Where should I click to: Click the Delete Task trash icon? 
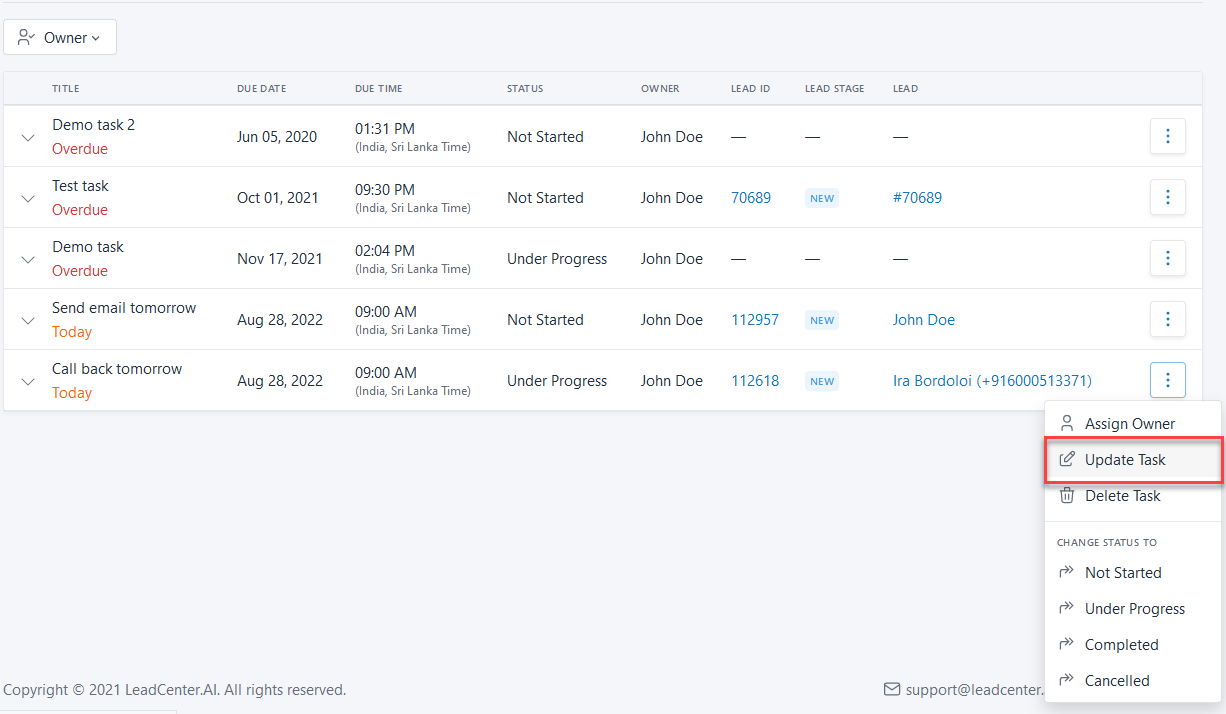1066,495
